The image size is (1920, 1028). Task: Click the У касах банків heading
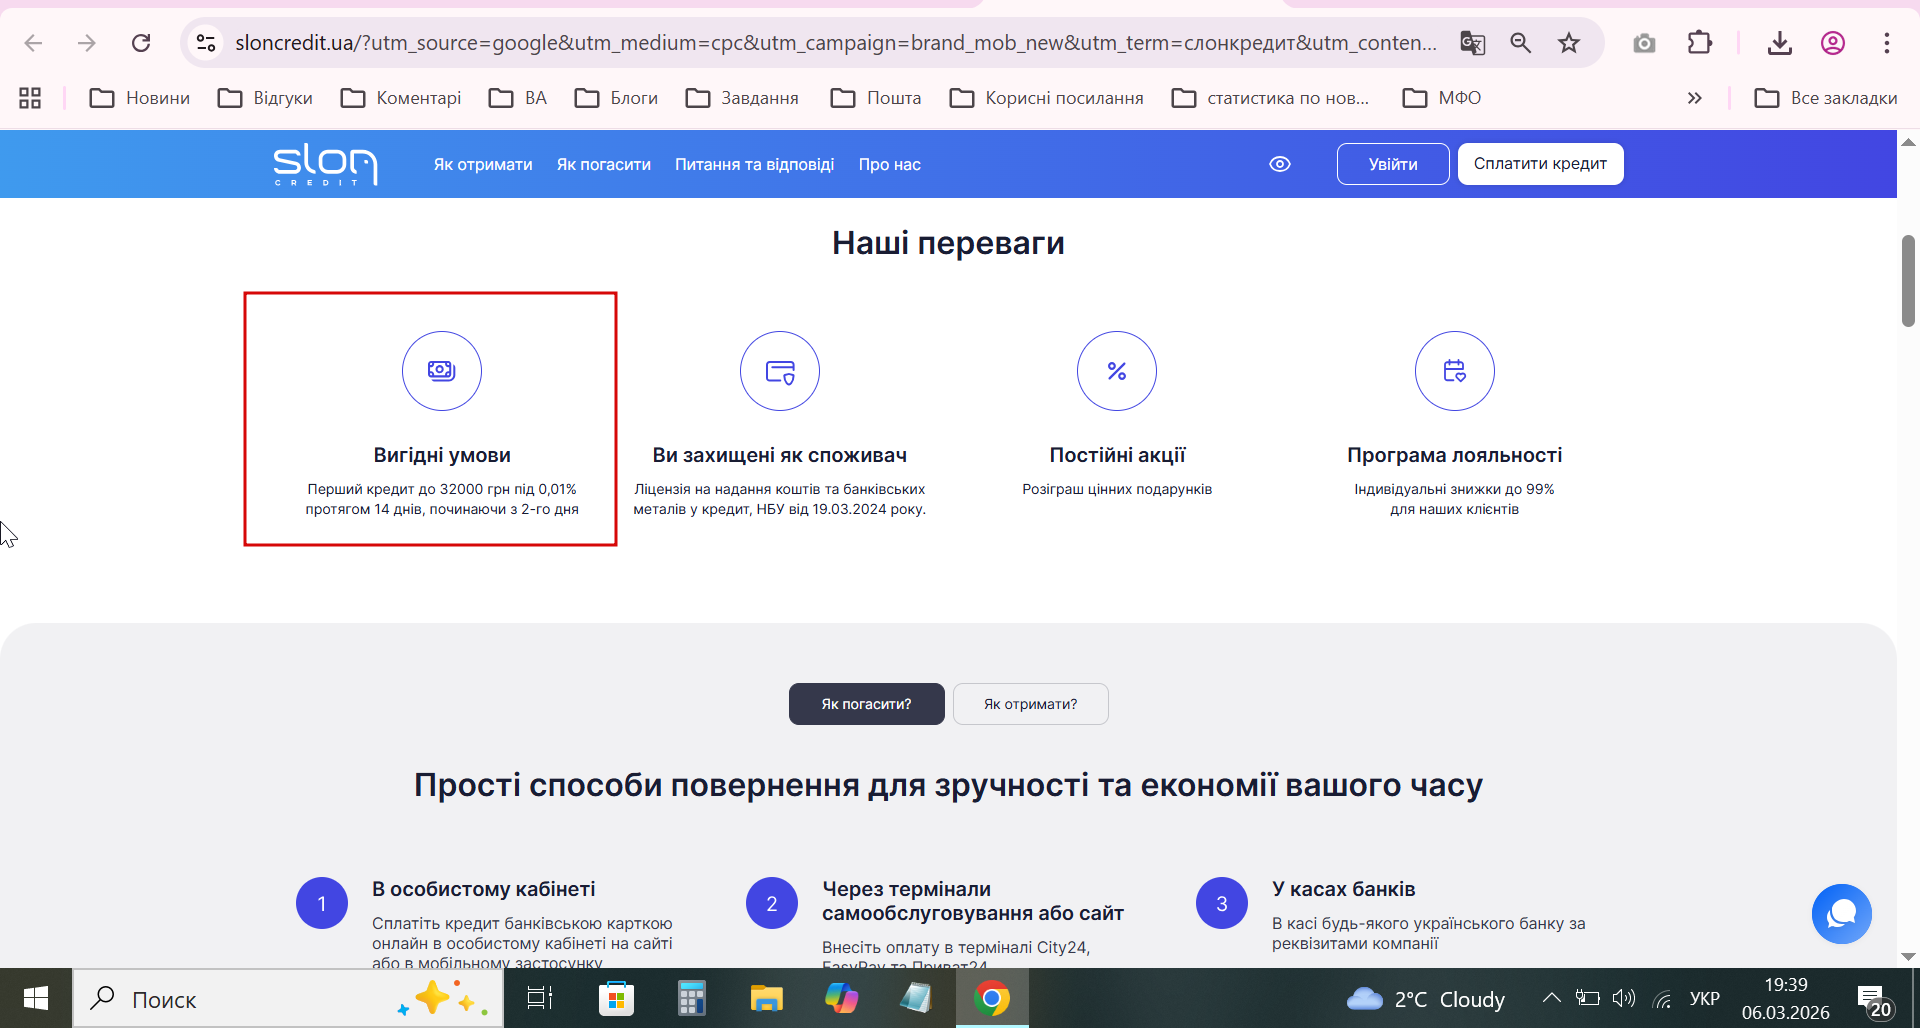1344,889
